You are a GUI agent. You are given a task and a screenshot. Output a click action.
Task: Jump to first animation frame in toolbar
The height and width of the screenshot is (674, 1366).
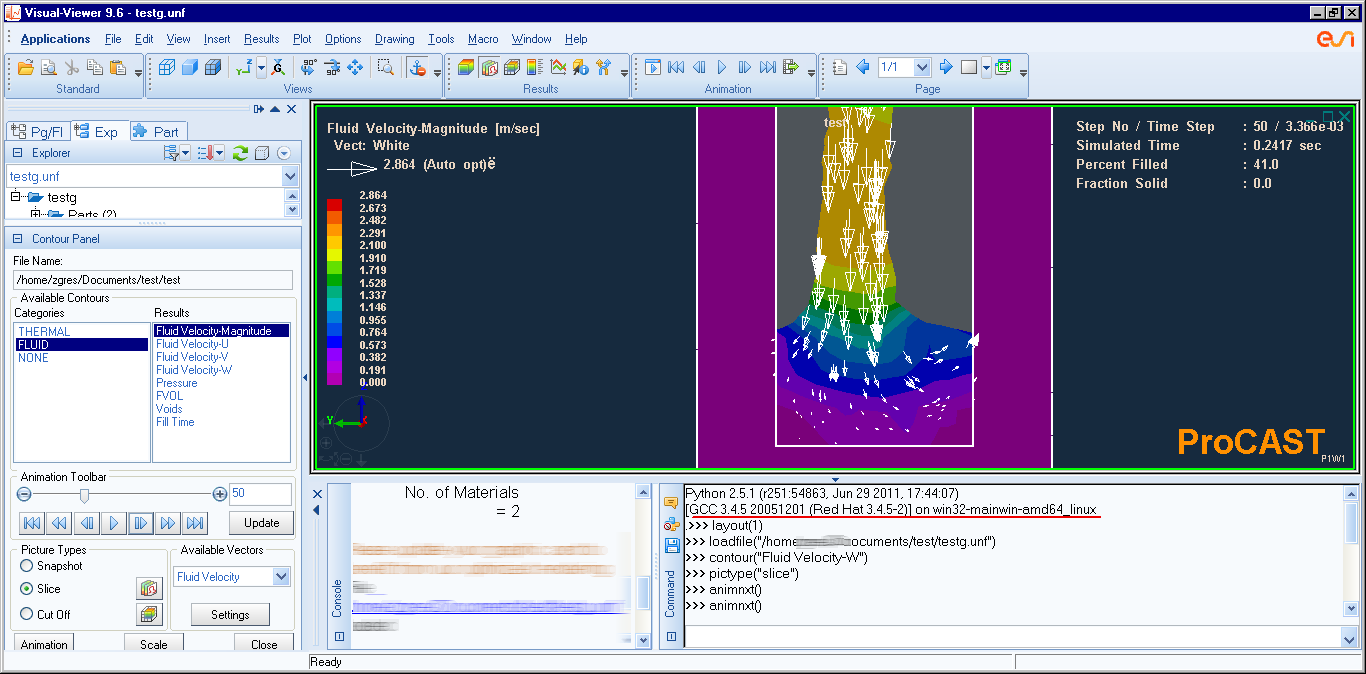point(676,68)
